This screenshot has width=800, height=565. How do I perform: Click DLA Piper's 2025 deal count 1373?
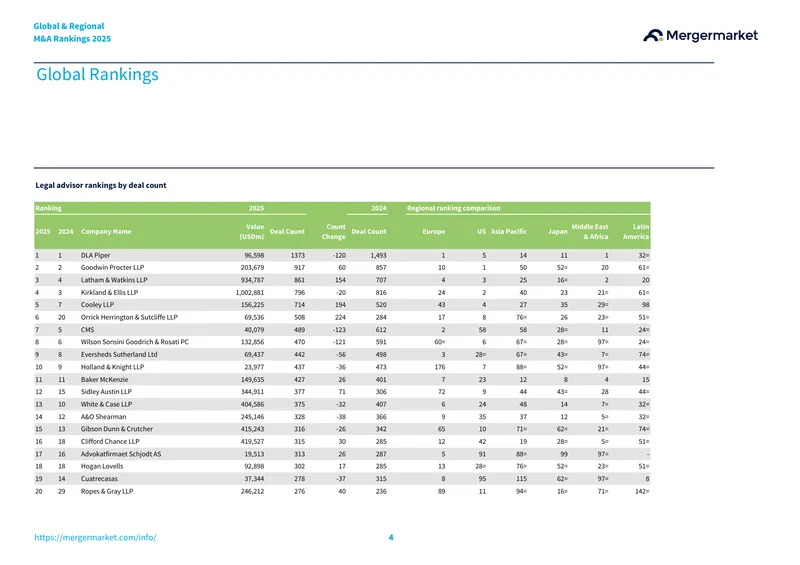click(297, 255)
